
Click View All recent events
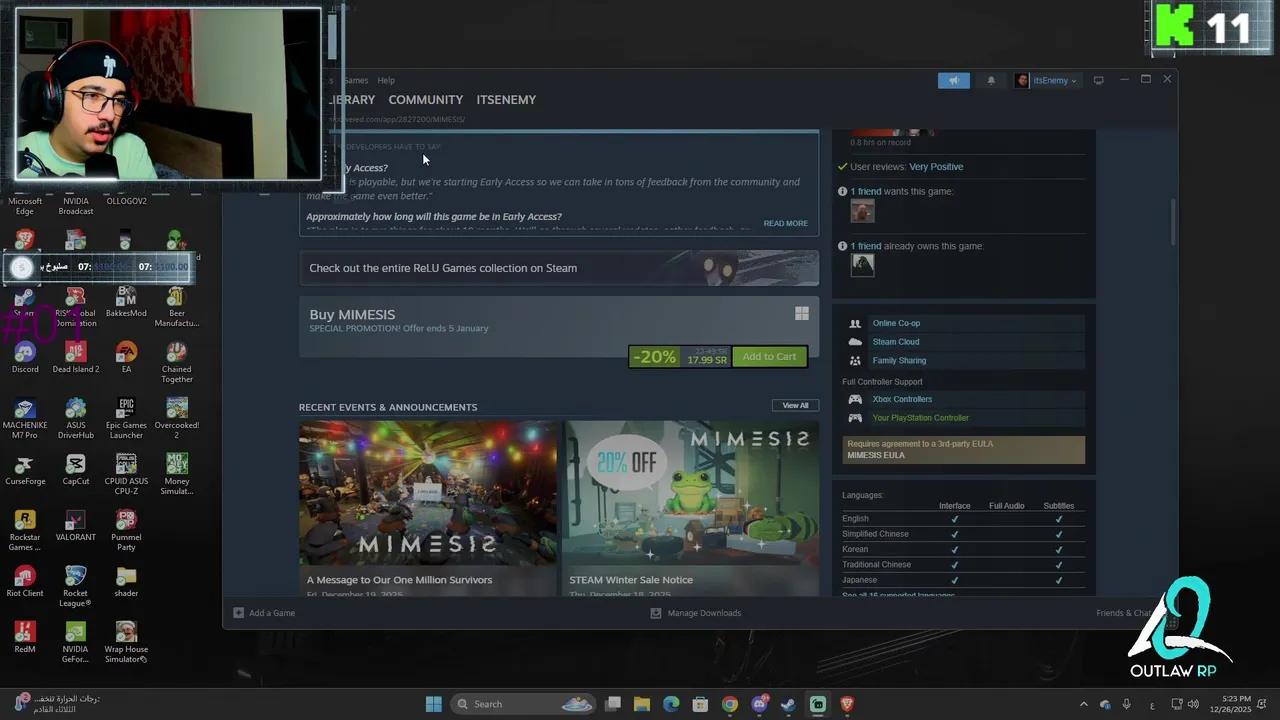click(795, 405)
